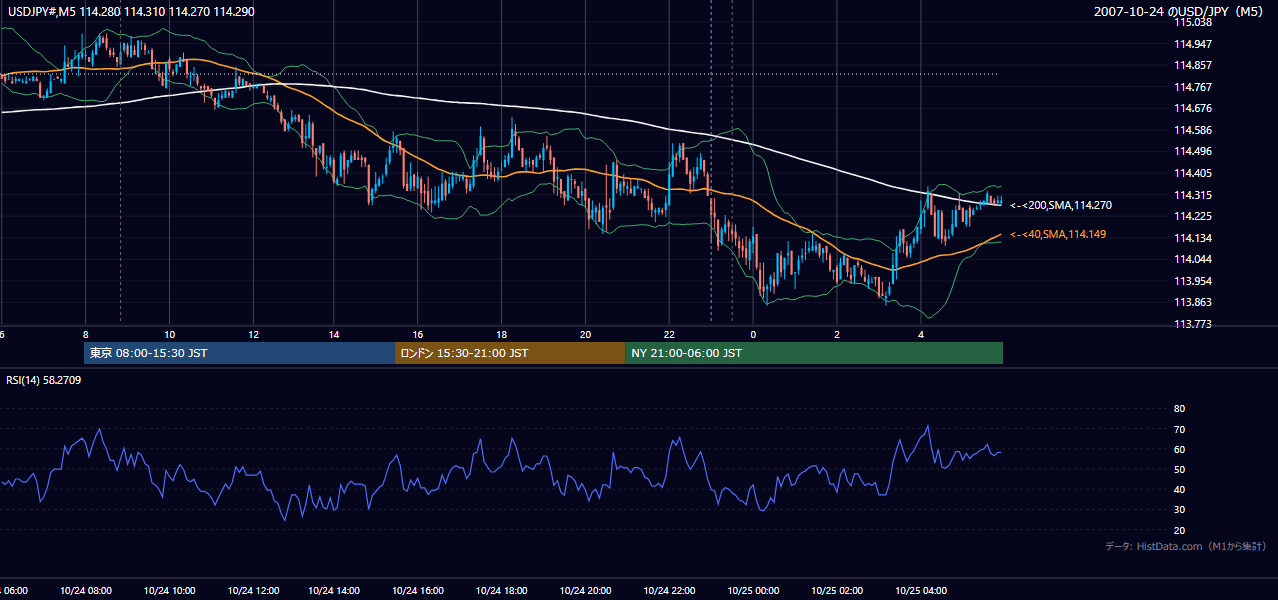1278x600 pixels.
Task: Click RSI scale level 80
Action: [1179, 409]
